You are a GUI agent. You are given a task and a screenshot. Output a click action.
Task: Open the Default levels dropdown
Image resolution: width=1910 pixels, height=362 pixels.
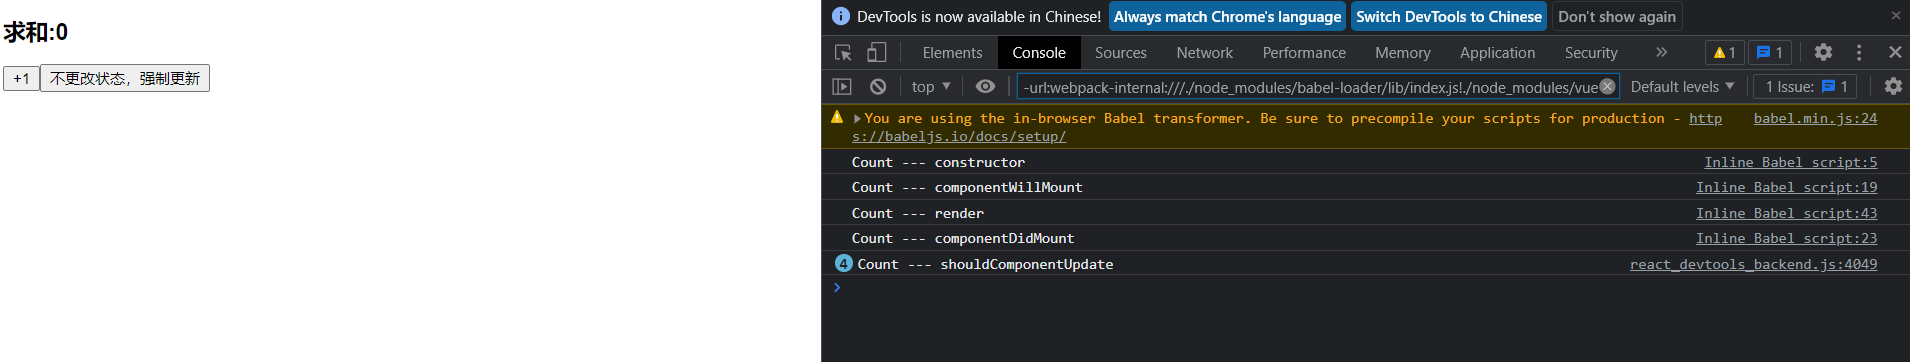[1682, 87]
